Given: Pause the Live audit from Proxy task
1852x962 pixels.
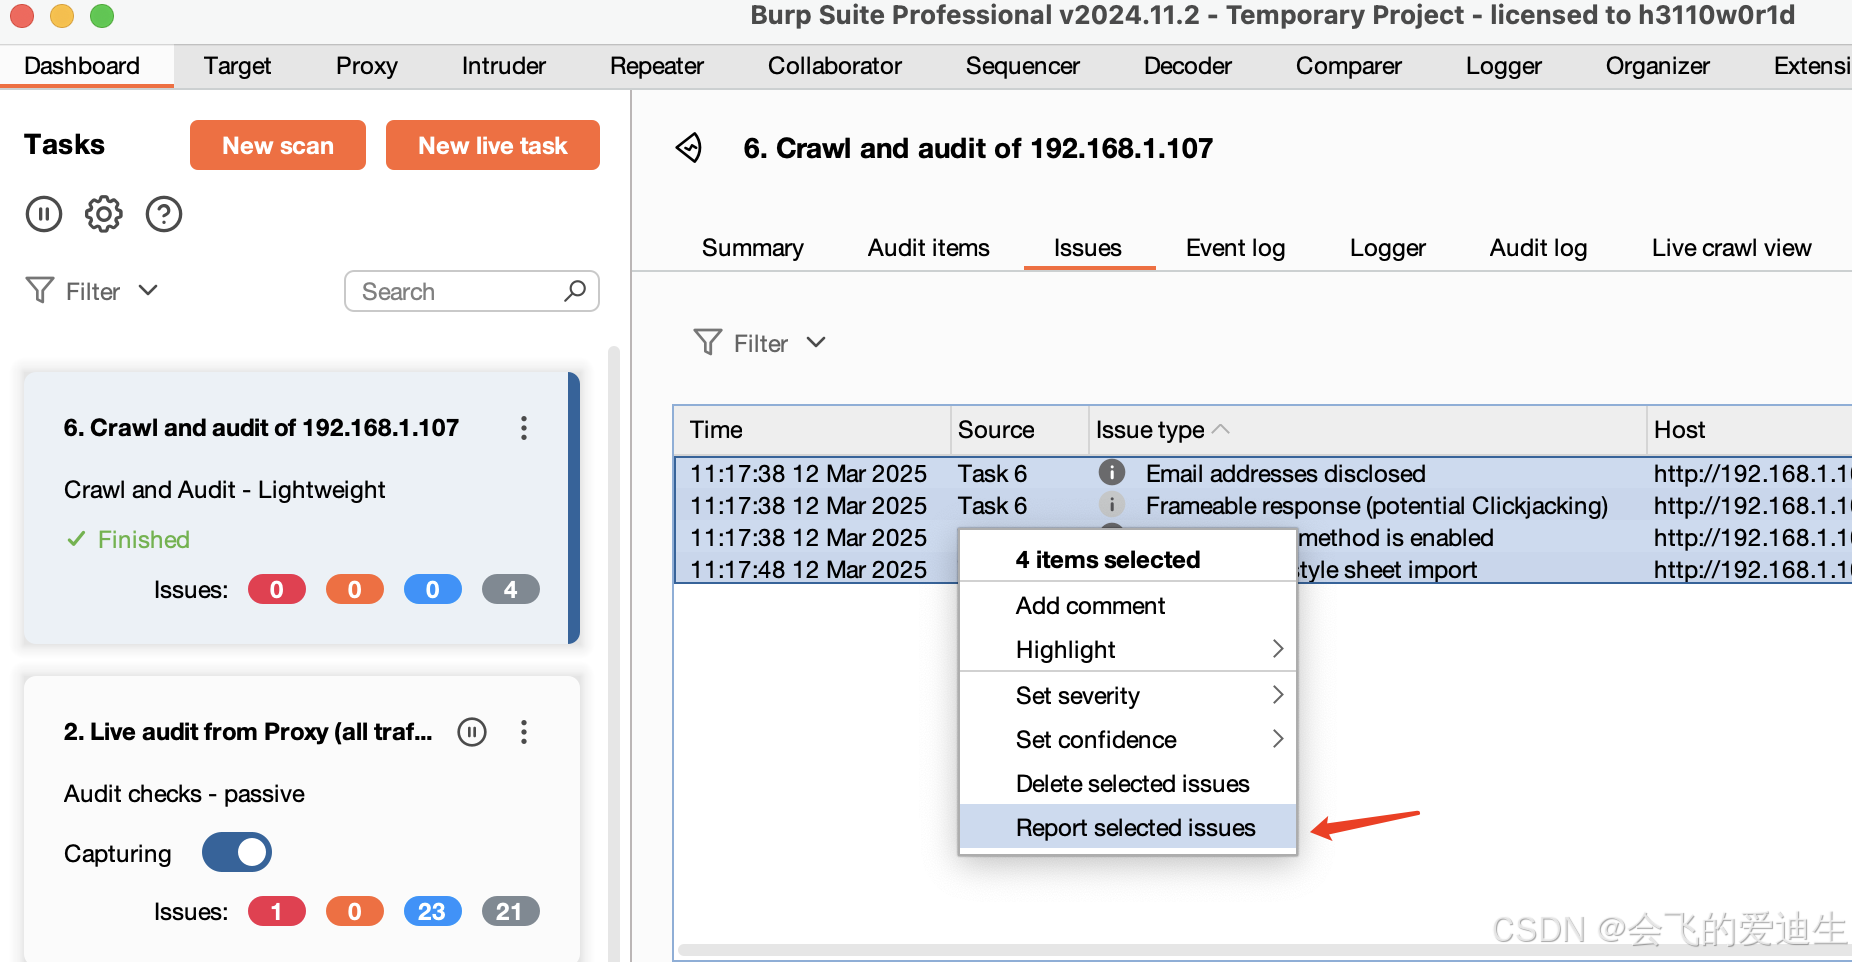Looking at the screenshot, I should pos(472,732).
